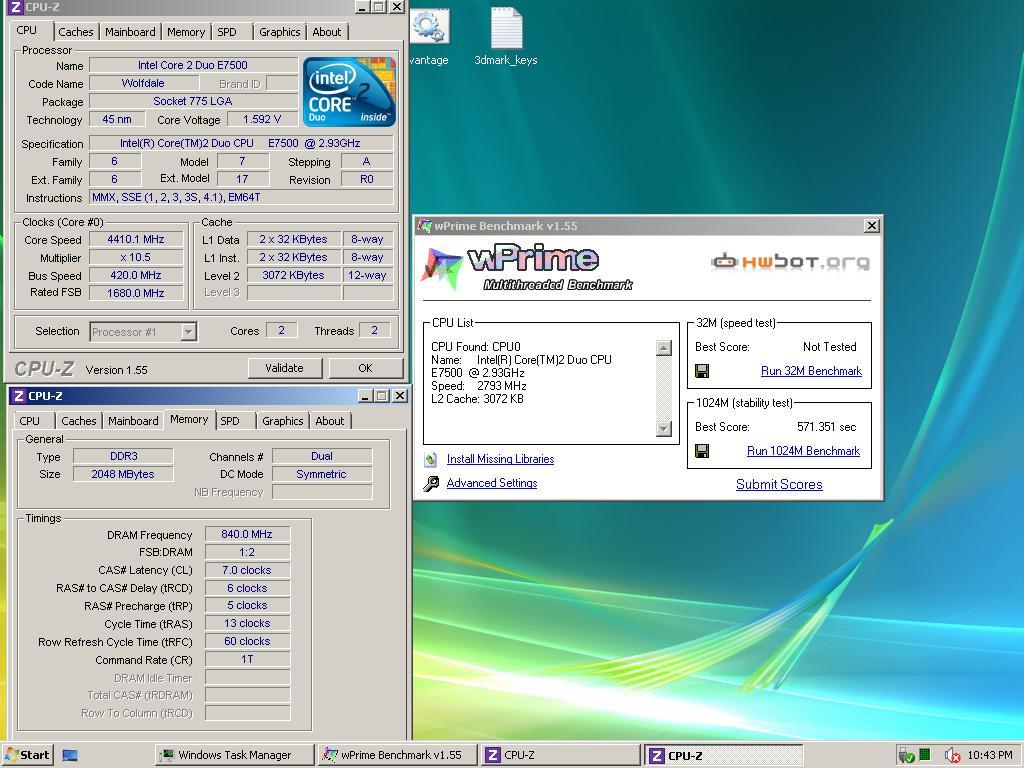Click the Install Missing Libraries icon
The image size is (1024, 768).
point(430,460)
